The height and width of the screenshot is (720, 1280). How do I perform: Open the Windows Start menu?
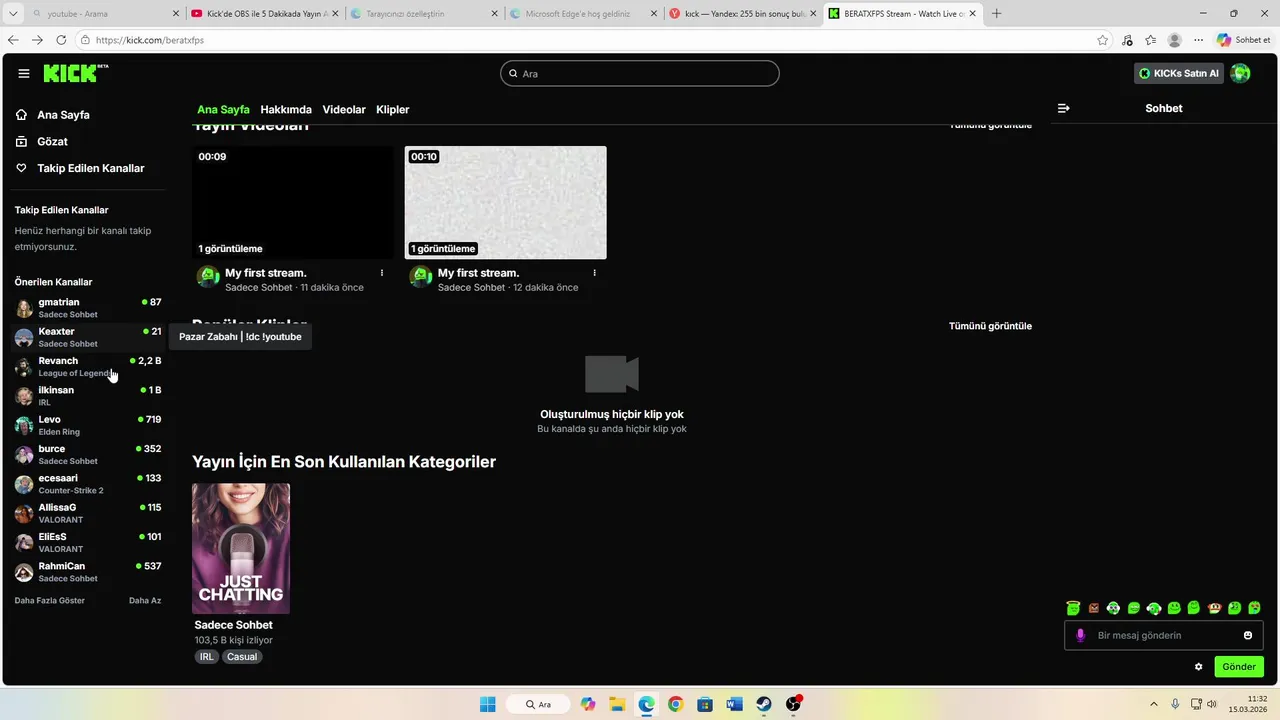tap(487, 704)
